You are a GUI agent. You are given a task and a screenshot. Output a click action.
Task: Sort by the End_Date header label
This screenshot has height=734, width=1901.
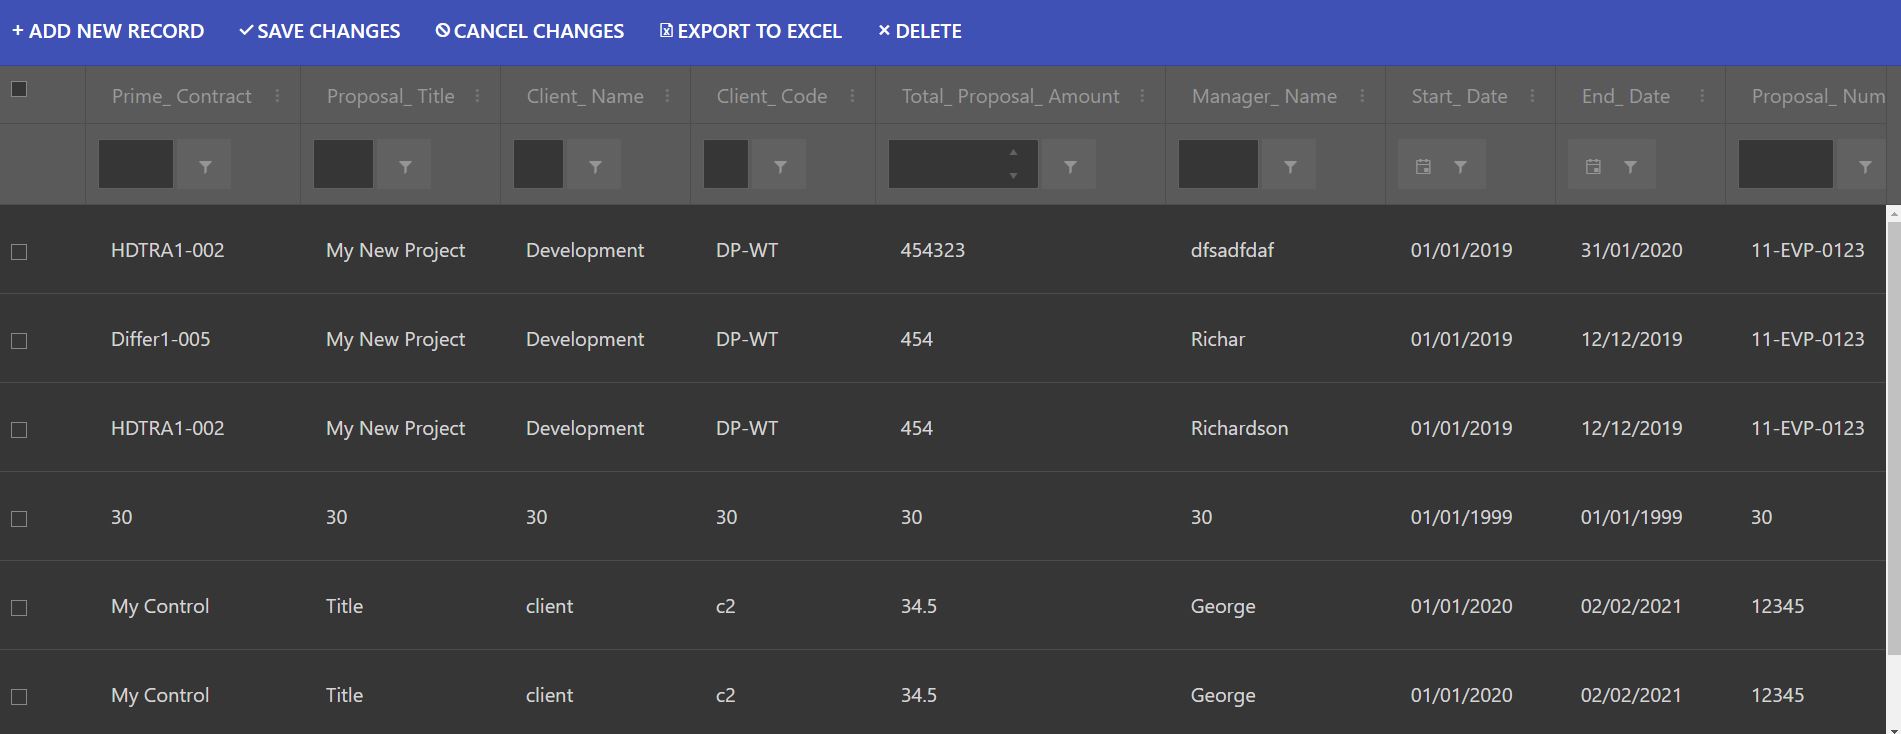click(x=1625, y=96)
